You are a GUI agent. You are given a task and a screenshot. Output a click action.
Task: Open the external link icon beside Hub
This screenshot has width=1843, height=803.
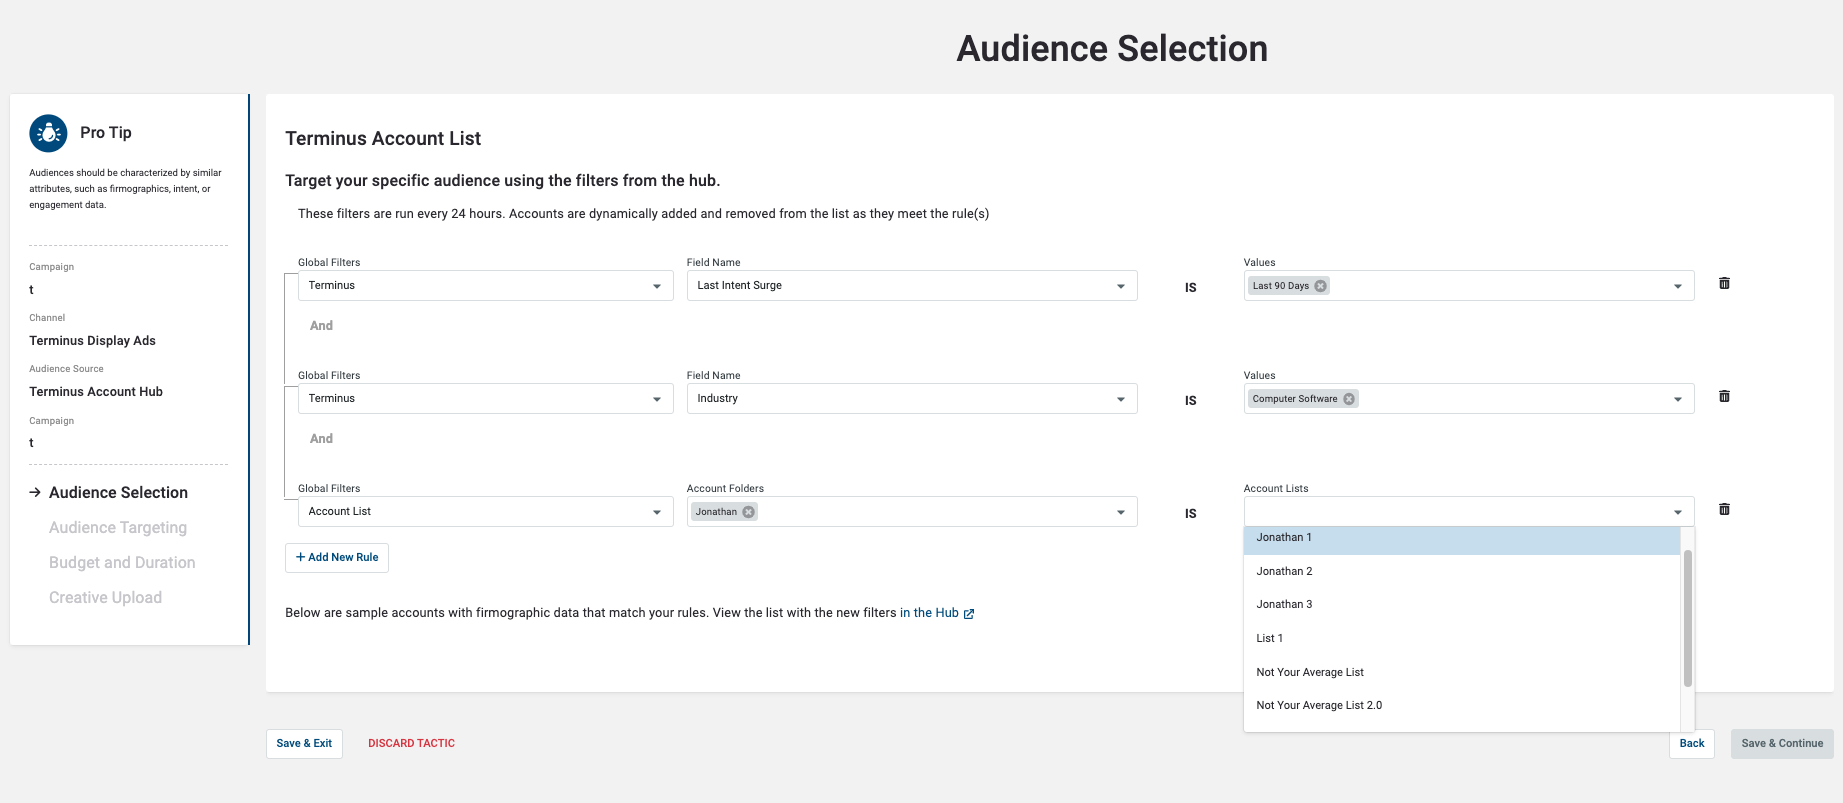pos(969,614)
